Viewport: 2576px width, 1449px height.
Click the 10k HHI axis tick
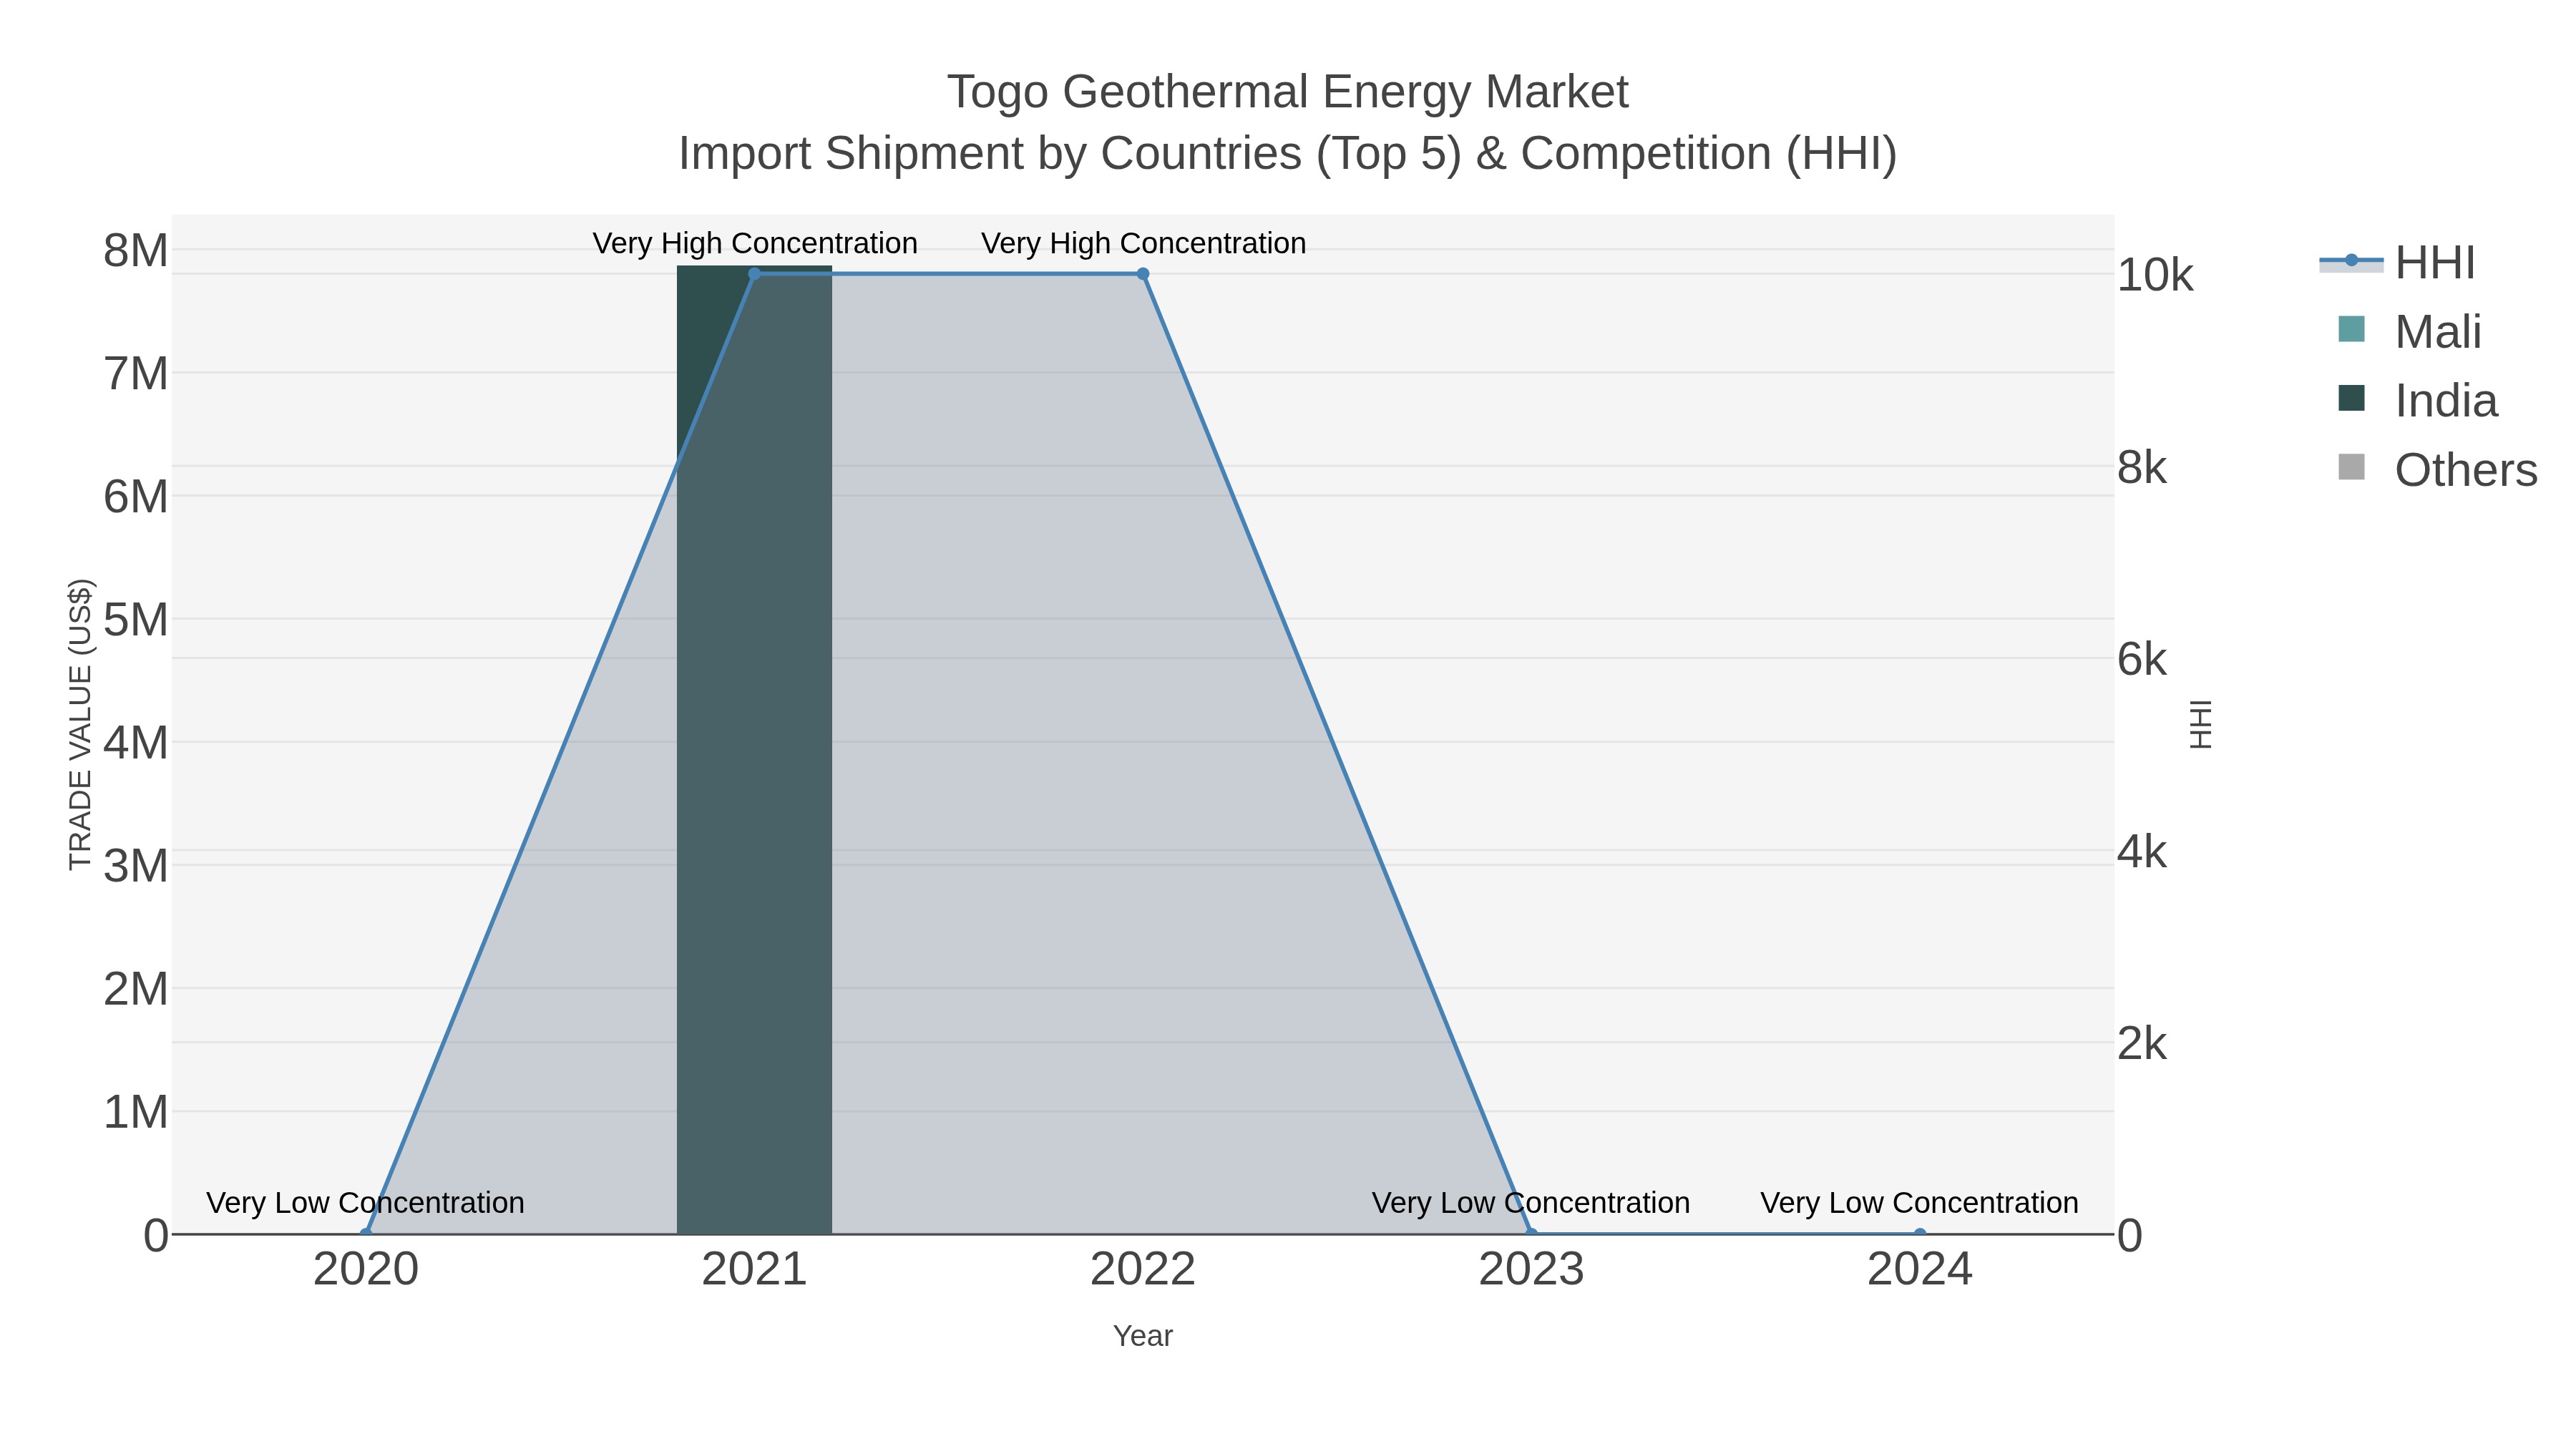(2155, 275)
